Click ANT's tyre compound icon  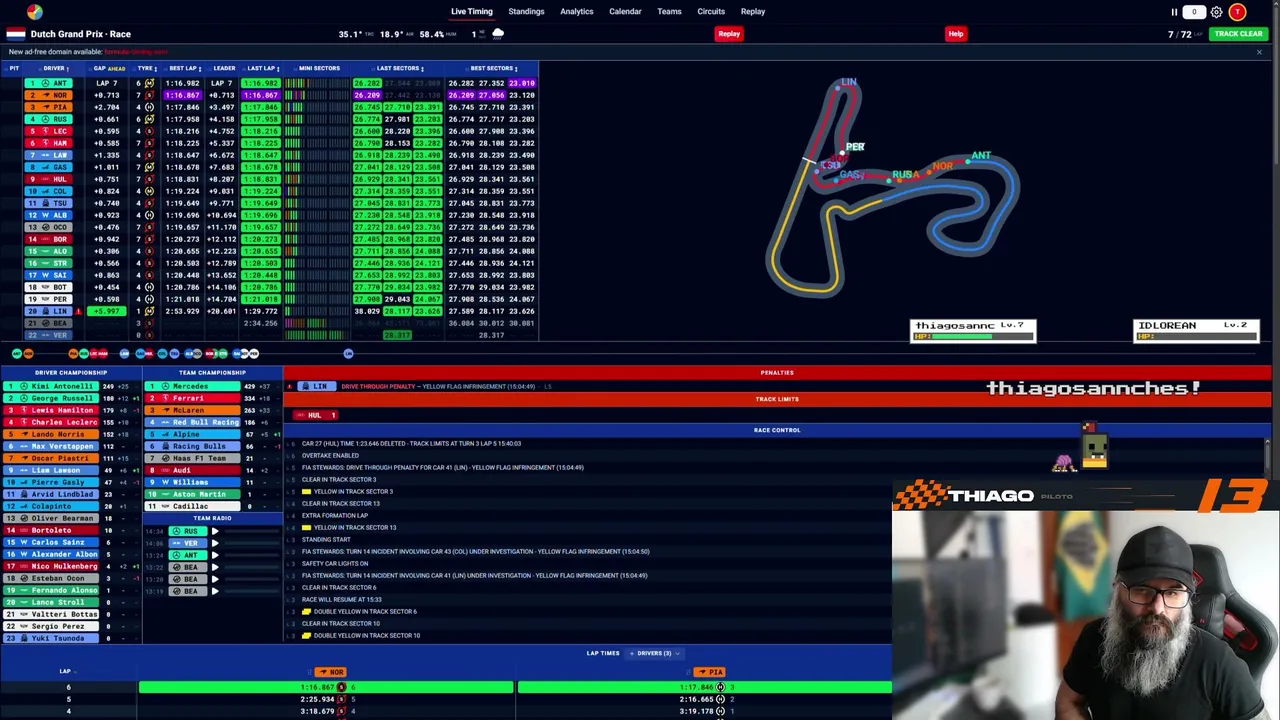(149, 83)
